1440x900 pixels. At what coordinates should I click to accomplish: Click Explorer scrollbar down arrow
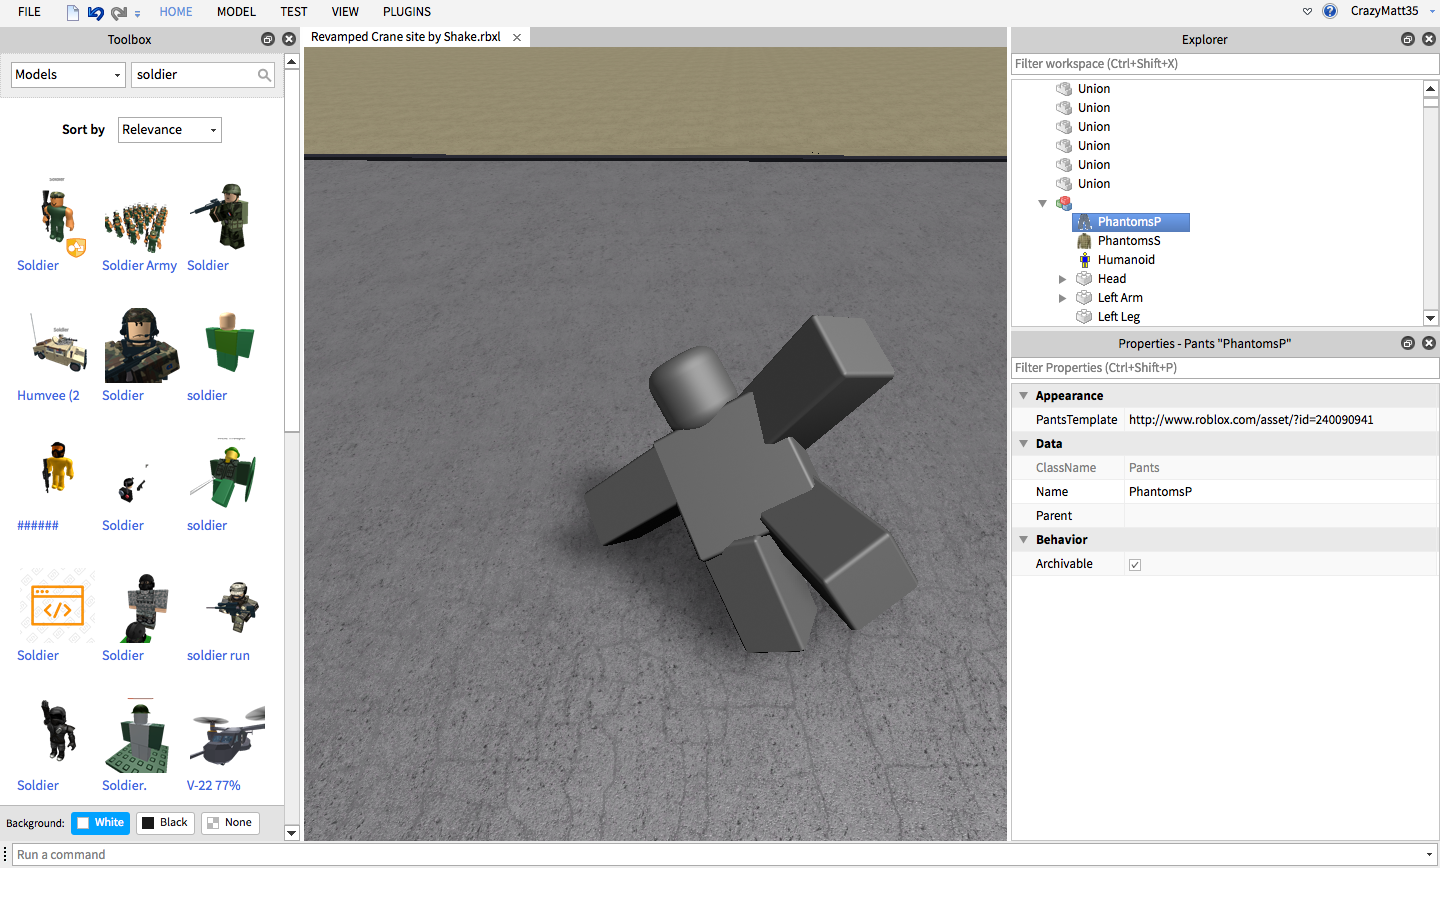[x=1431, y=318]
